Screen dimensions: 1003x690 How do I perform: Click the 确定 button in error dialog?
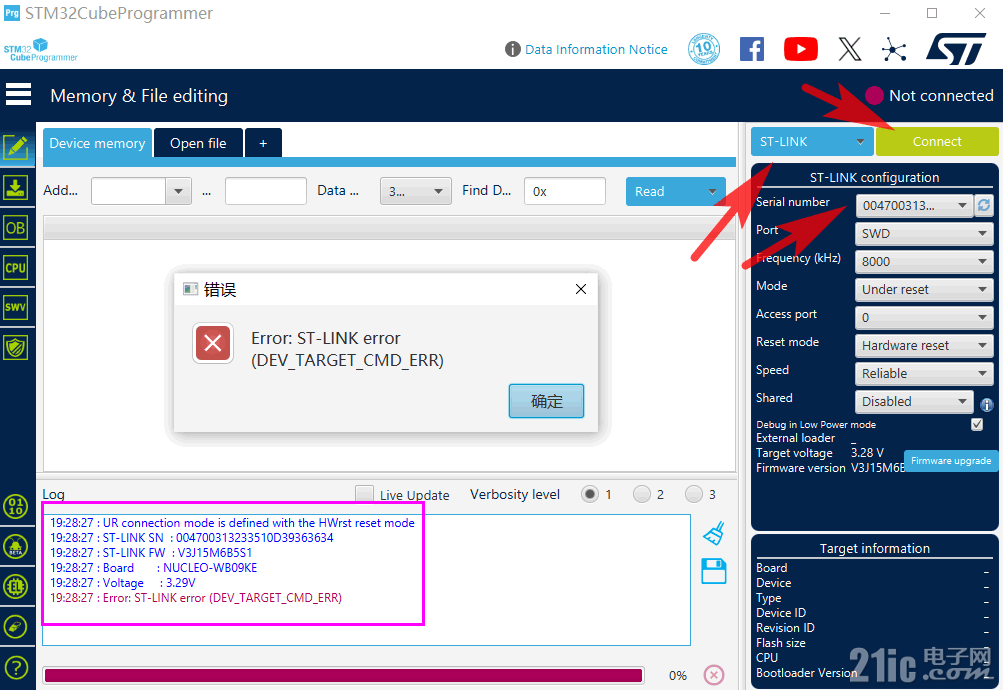546,401
